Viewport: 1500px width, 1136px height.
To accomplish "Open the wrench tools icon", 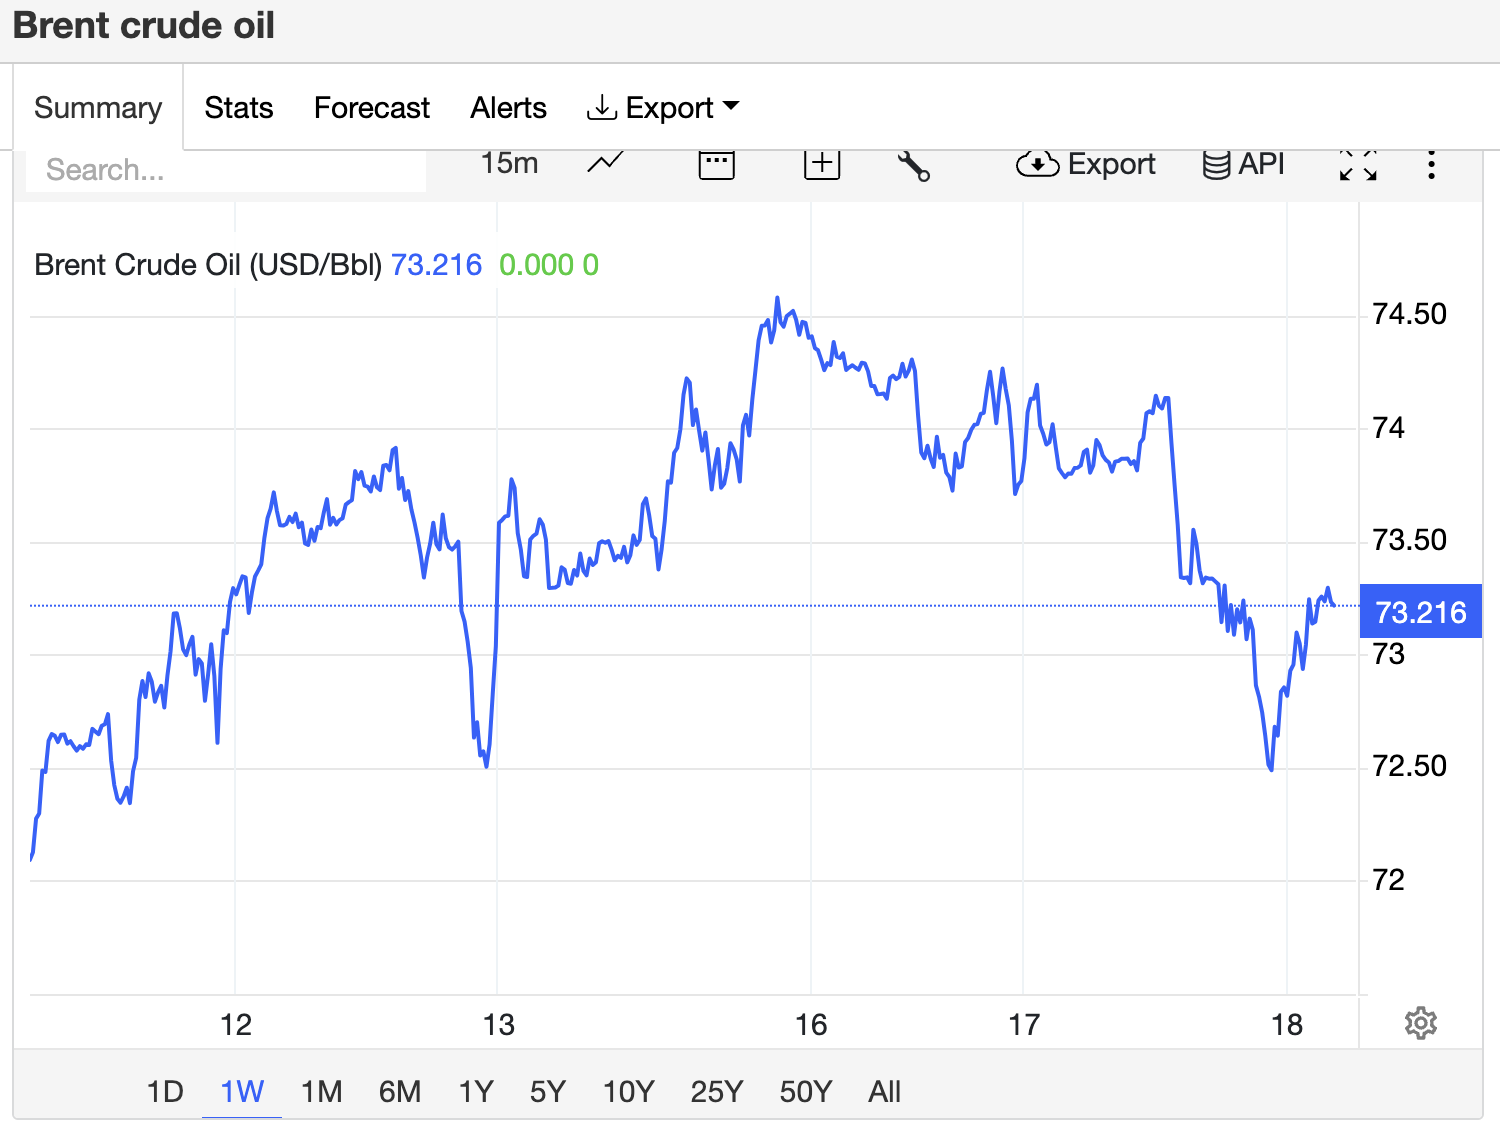I will point(913,165).
